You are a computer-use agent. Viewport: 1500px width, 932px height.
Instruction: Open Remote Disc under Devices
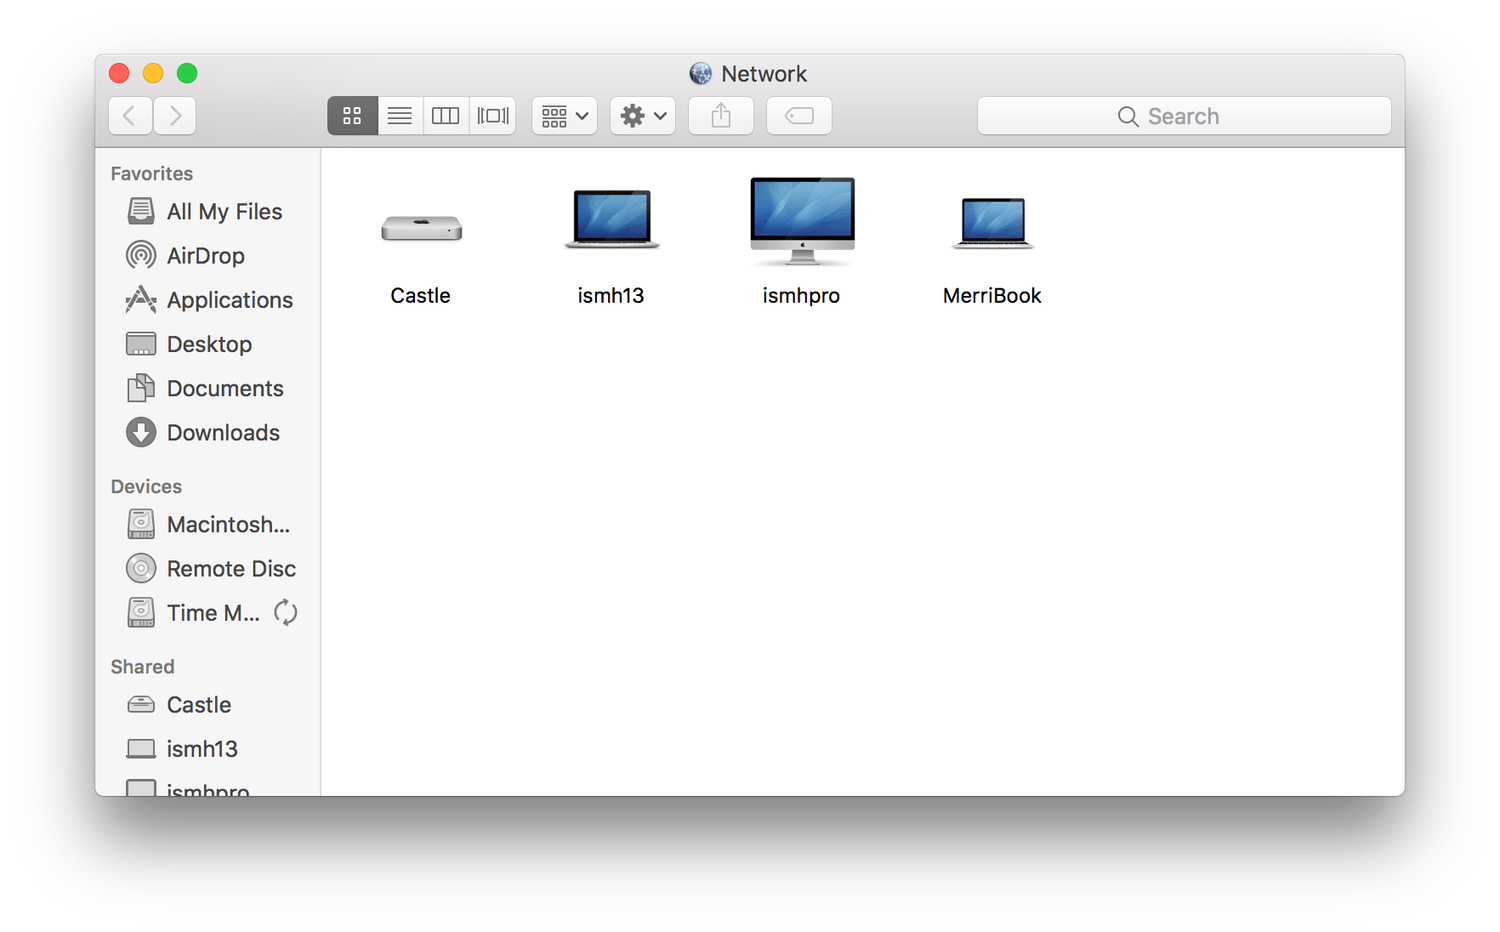[x=230, y=569]
